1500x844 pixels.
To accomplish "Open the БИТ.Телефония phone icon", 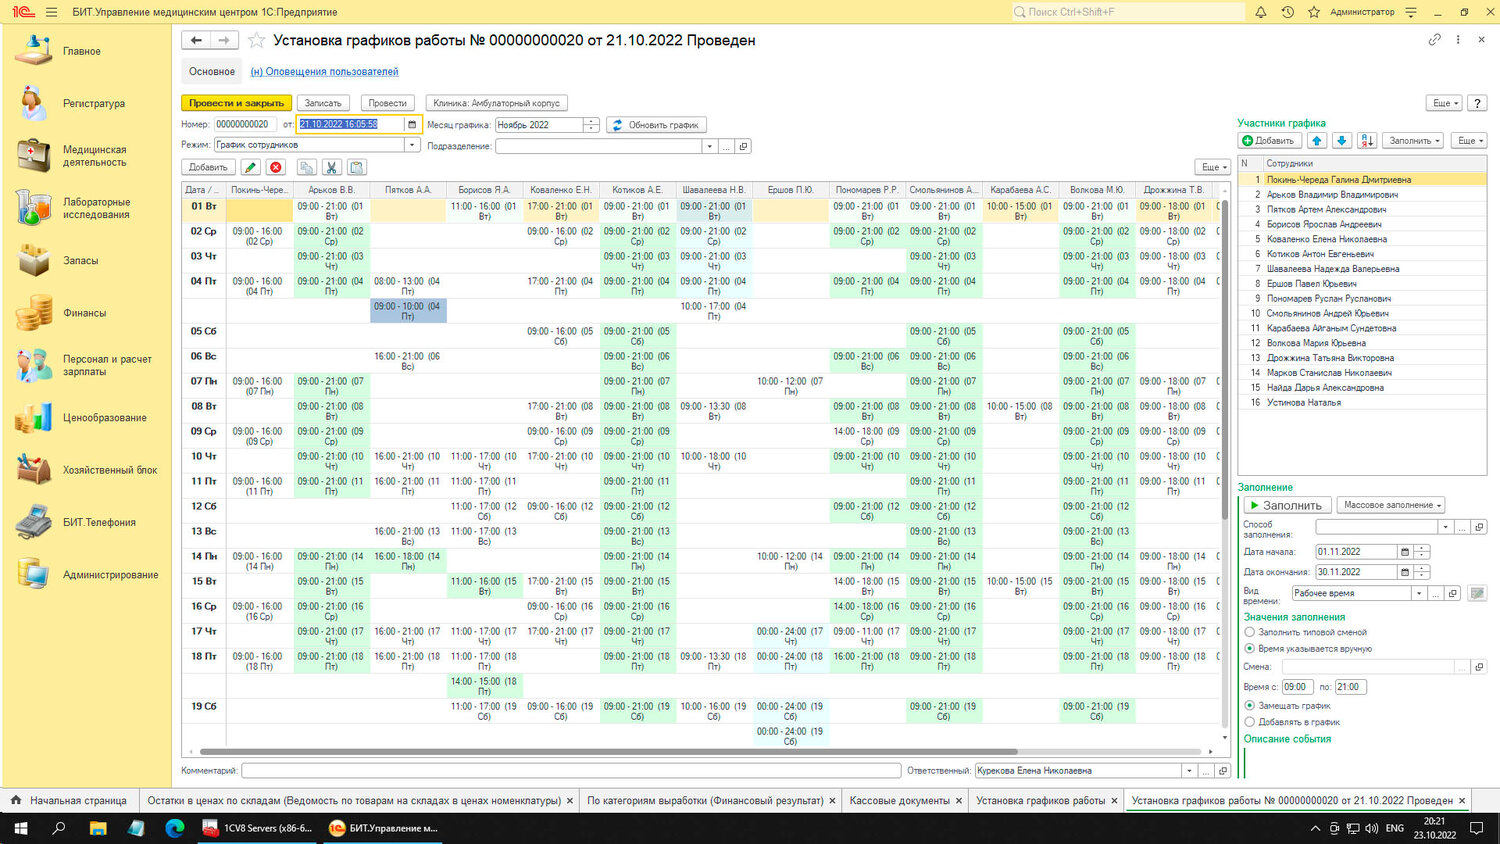I will pos(34,522).
